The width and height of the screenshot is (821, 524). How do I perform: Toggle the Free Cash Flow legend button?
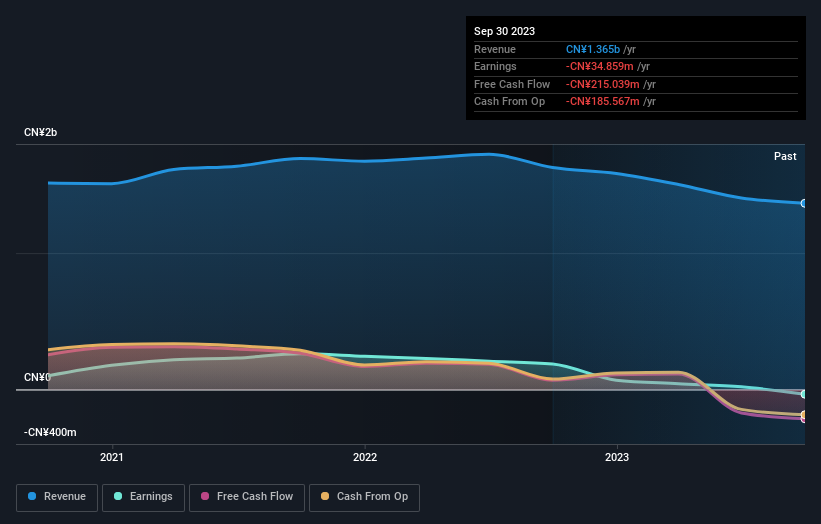(247, 497)
